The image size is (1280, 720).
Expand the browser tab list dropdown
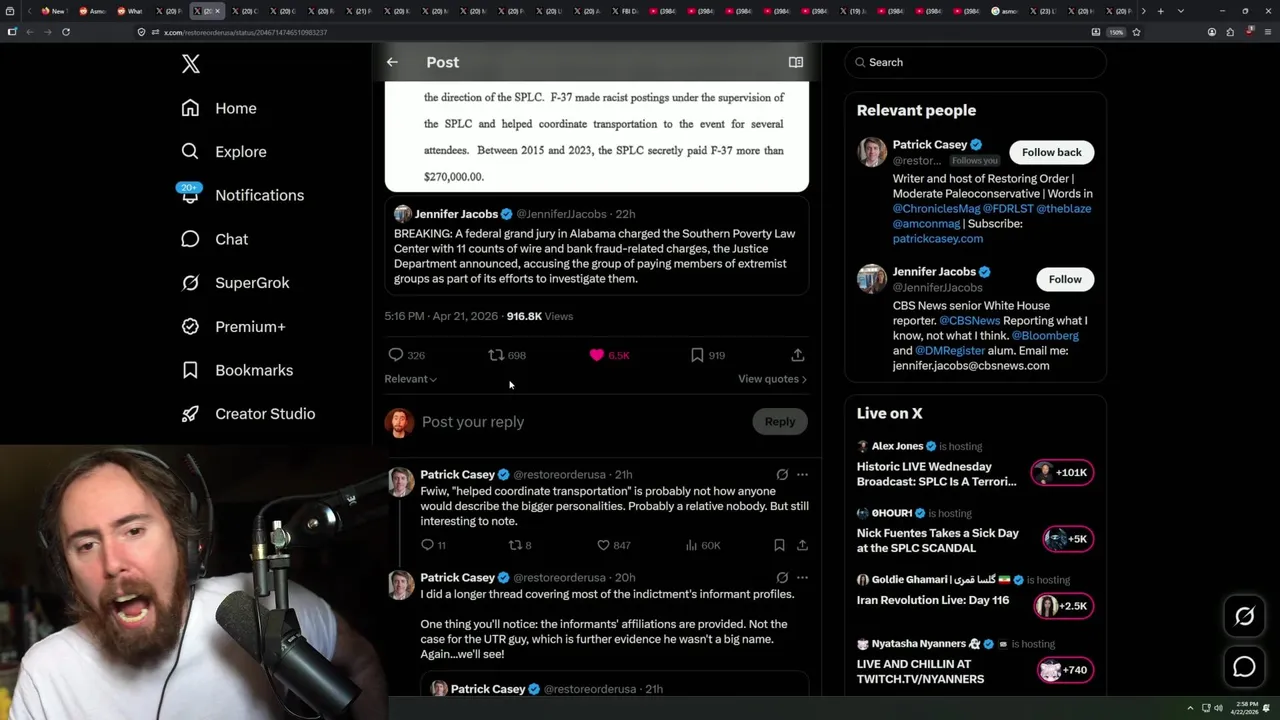pos(1181,11)
